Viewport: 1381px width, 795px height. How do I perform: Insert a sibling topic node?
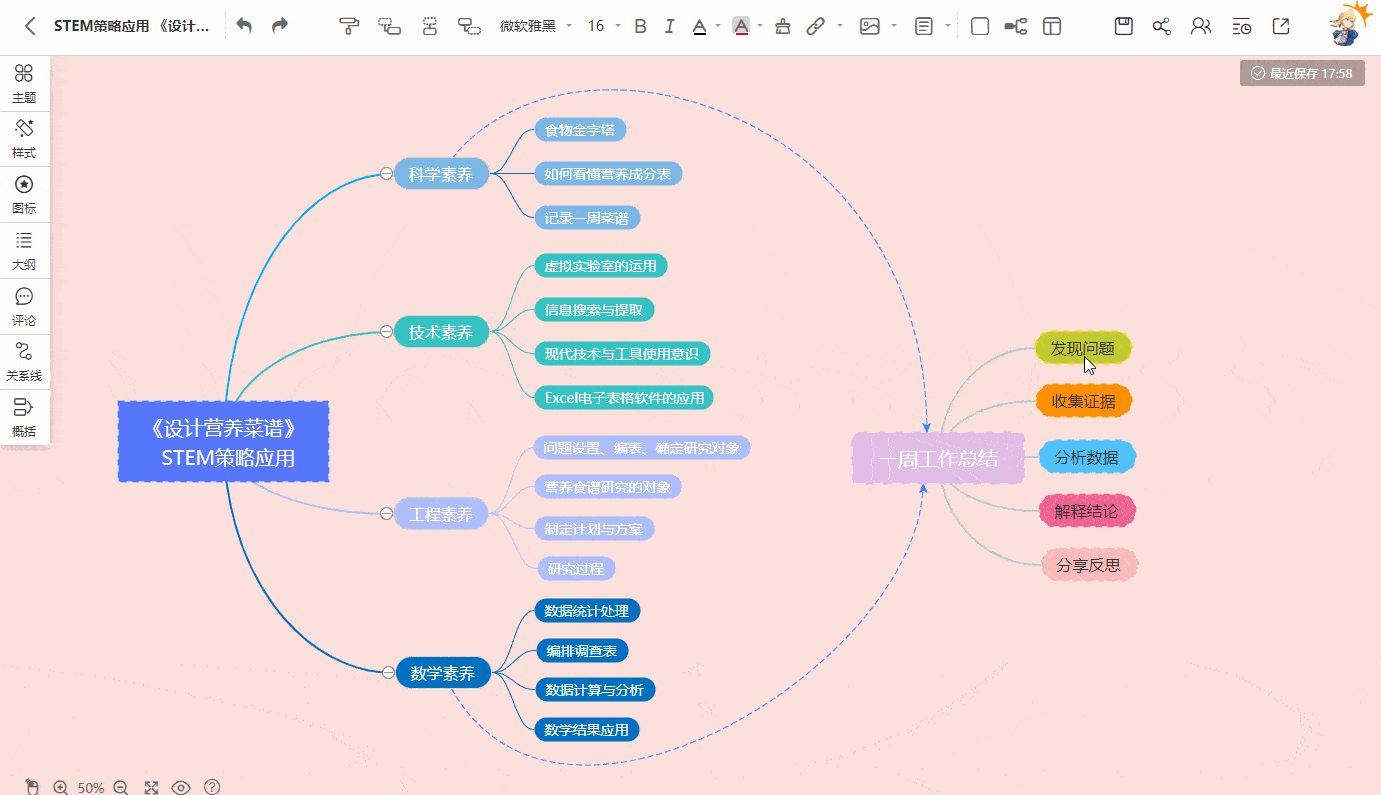tap(430, 26)
